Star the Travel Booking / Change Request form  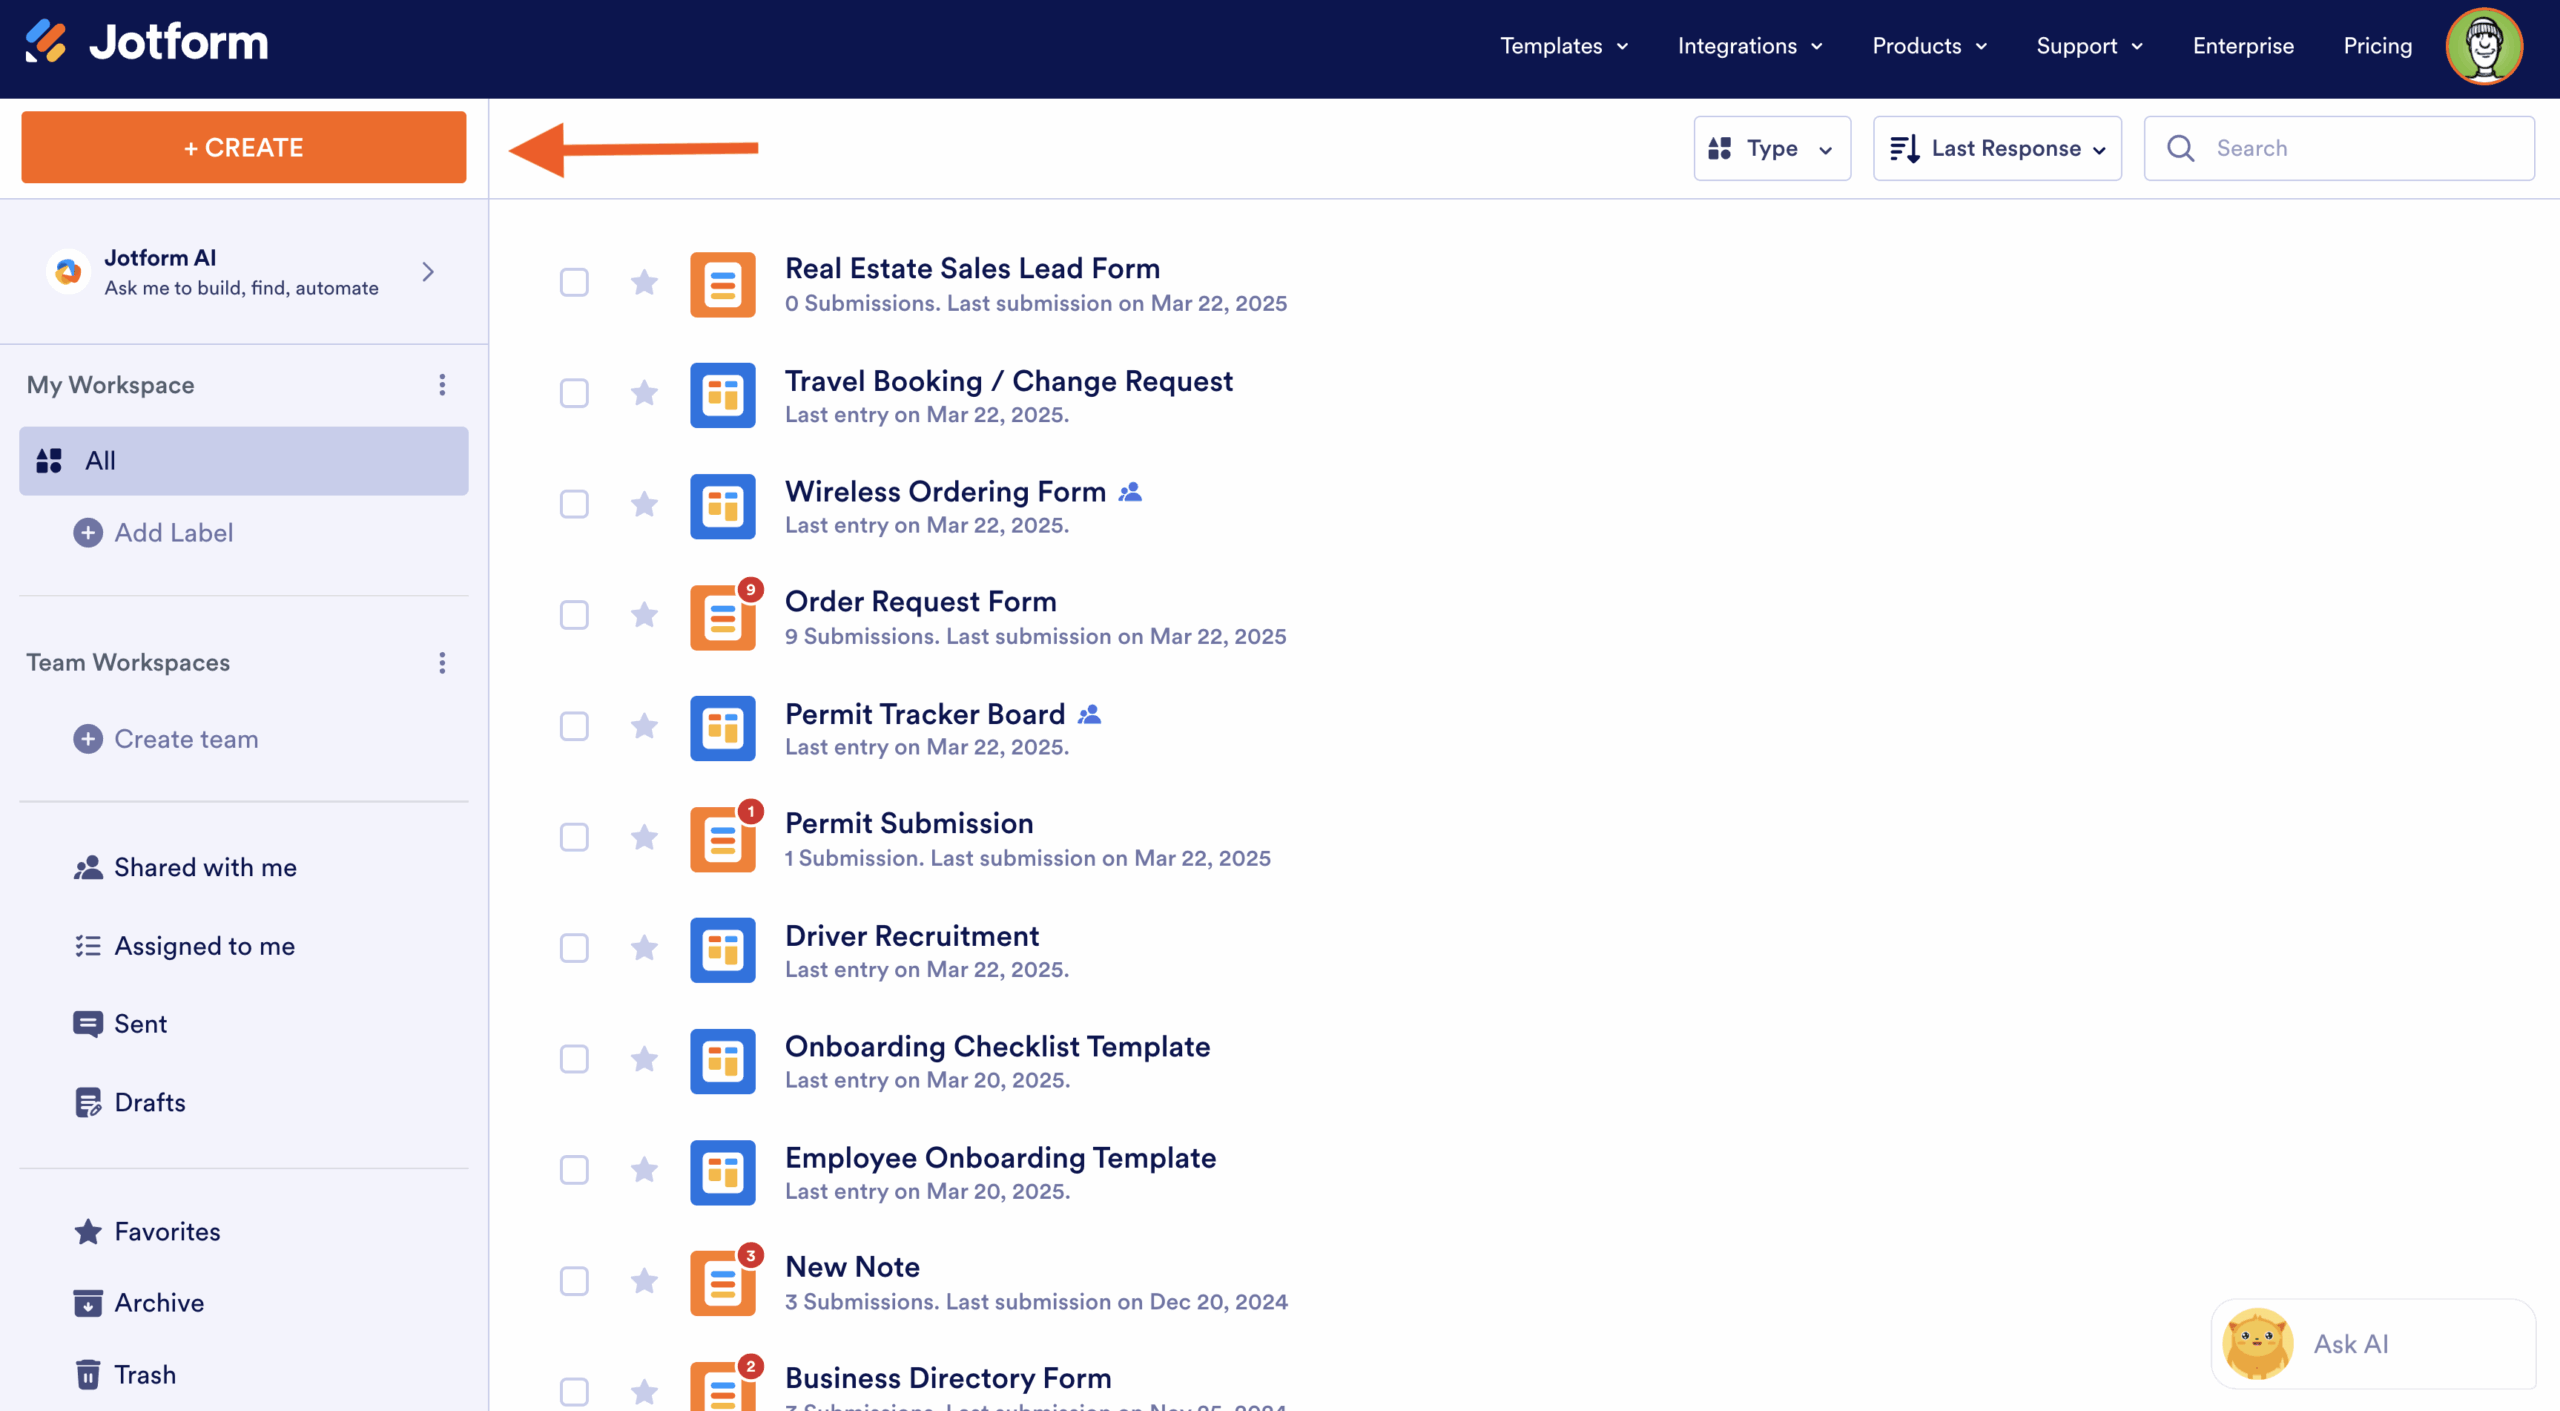(x=643, y=394)
